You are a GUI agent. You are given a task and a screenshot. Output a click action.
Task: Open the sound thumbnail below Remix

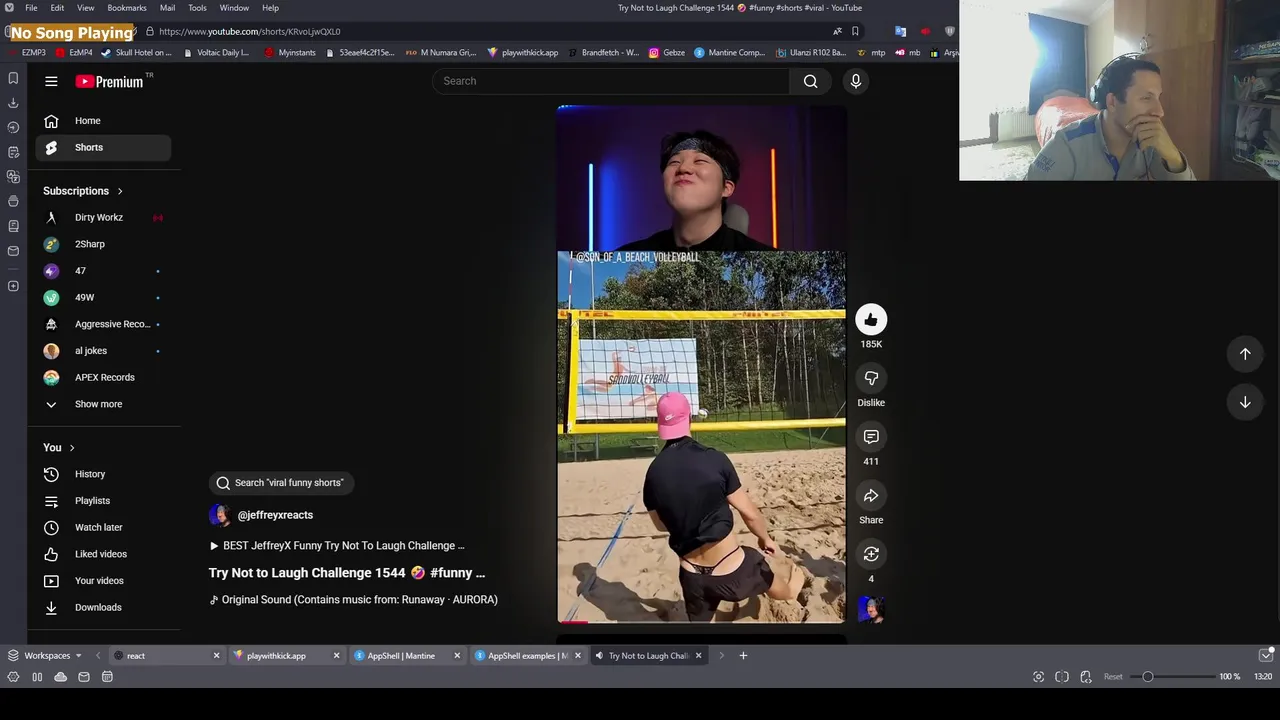pos(871,609)
